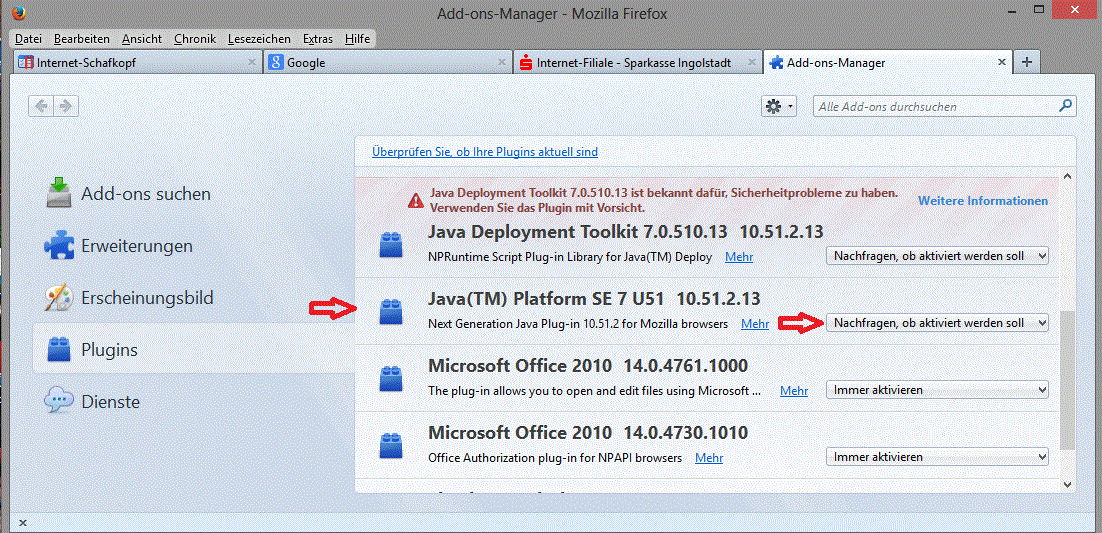Open activation dropdown for Java Deployment Toolkit

pyautogui.click(x=938, y=255)
